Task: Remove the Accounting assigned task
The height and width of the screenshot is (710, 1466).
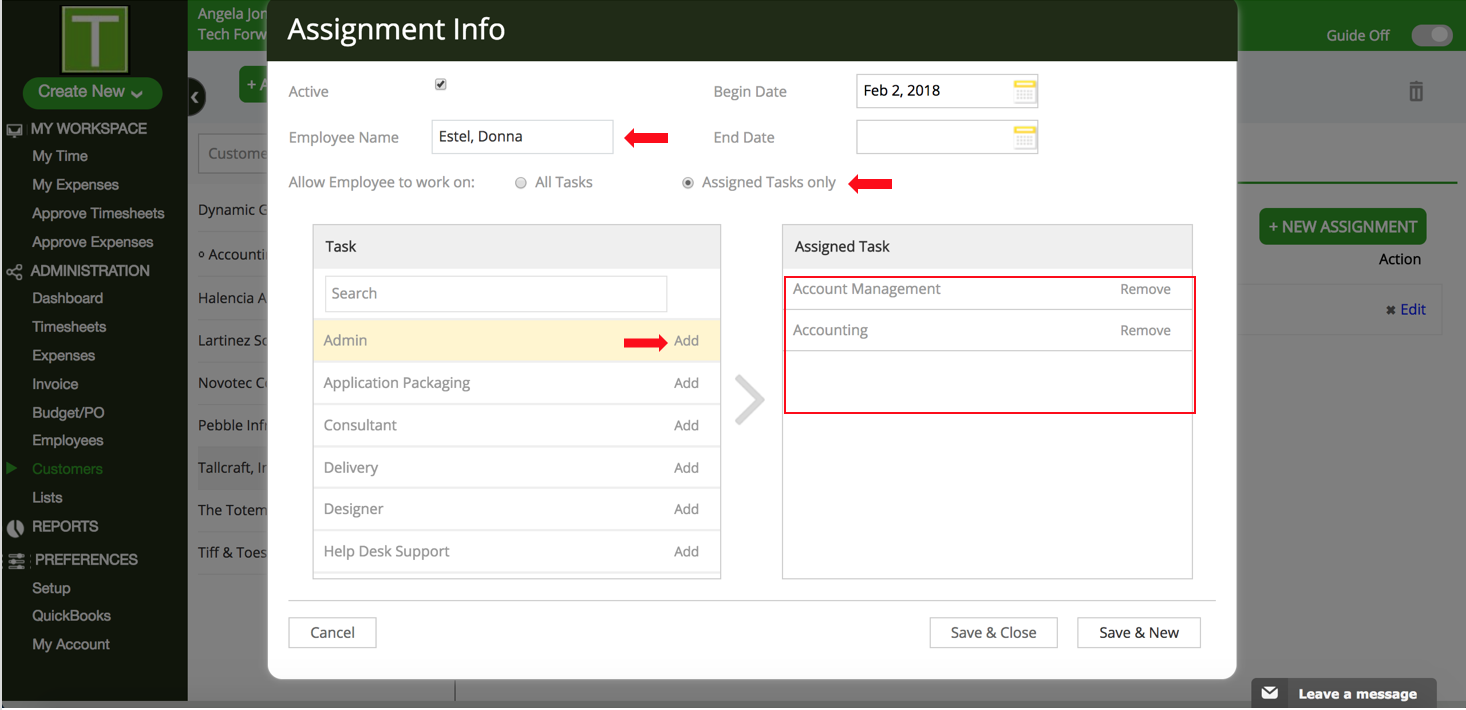Action: click(x=1145, y=331)
